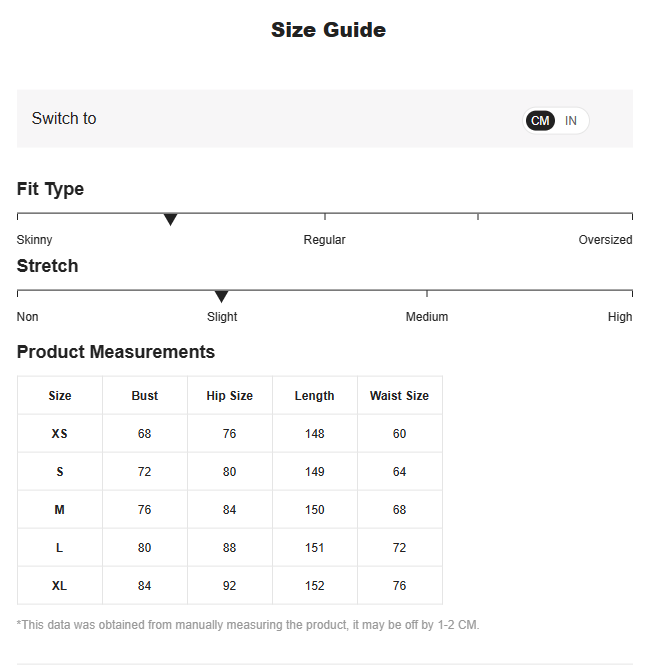Select the Length column header
The image size is (651, 667).
point(314,396)
